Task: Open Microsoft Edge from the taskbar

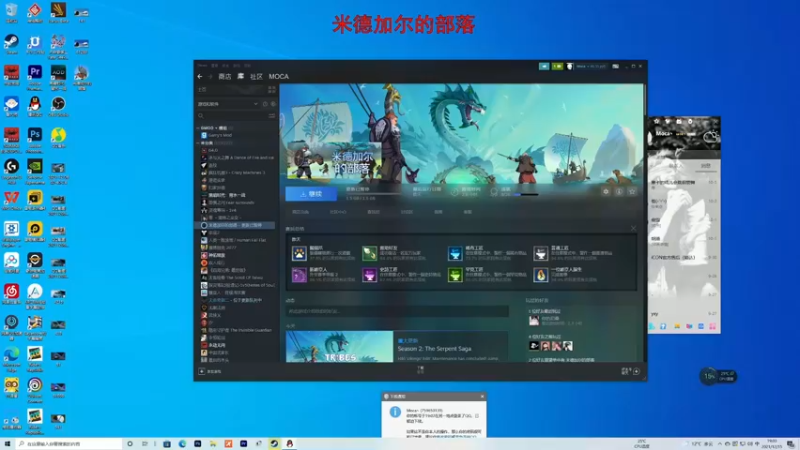Action: point(182,444)
